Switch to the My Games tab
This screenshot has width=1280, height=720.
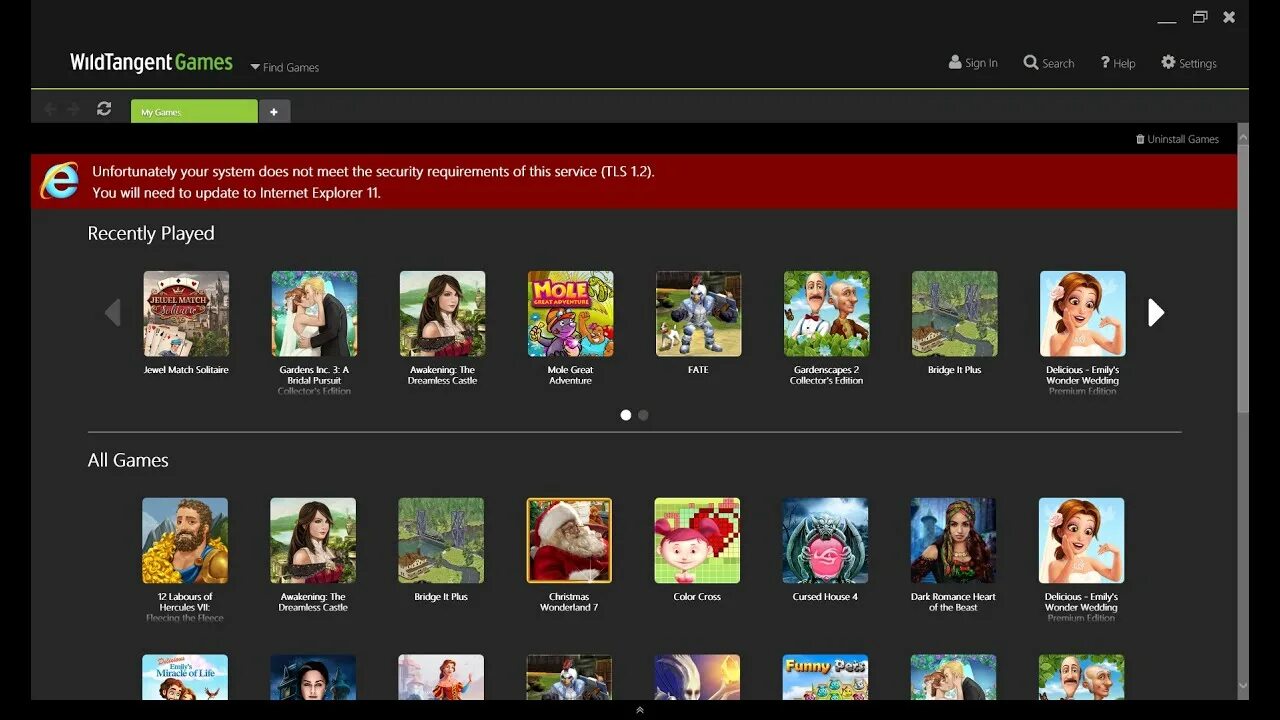click(x=194, y=111)
